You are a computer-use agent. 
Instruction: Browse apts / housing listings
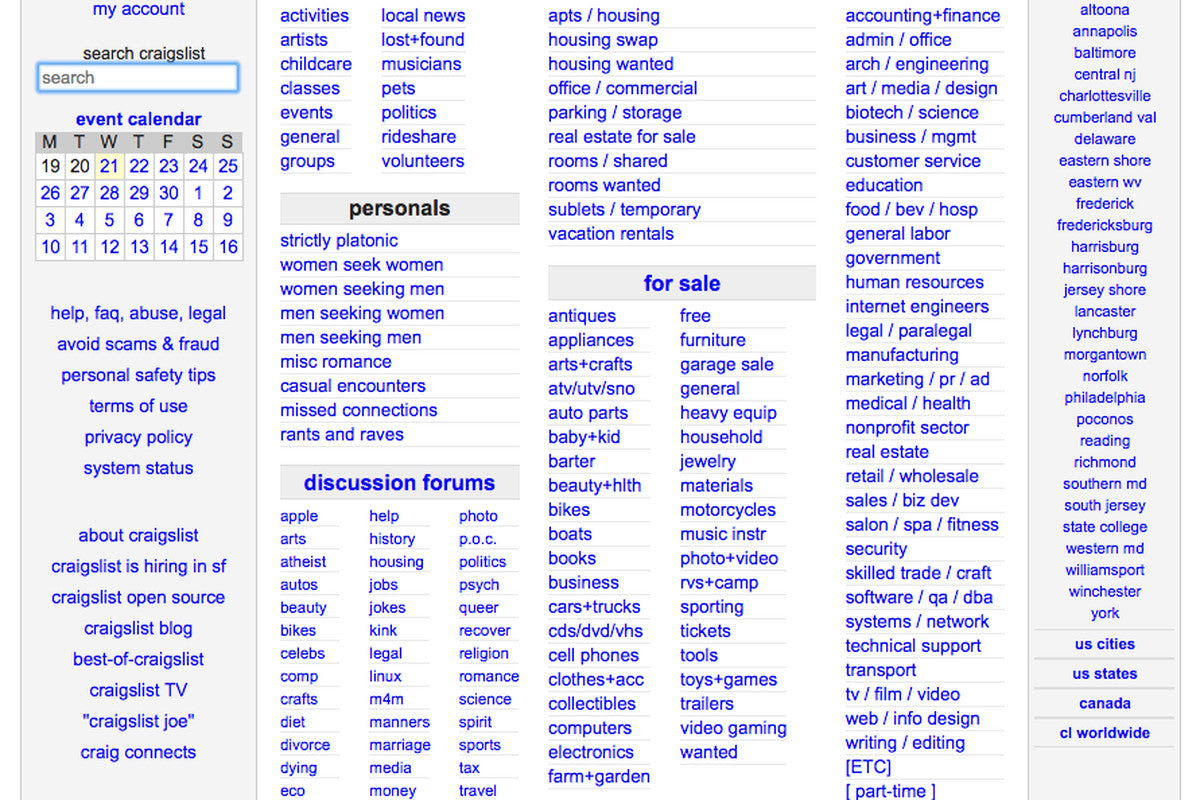pos(604,16)
